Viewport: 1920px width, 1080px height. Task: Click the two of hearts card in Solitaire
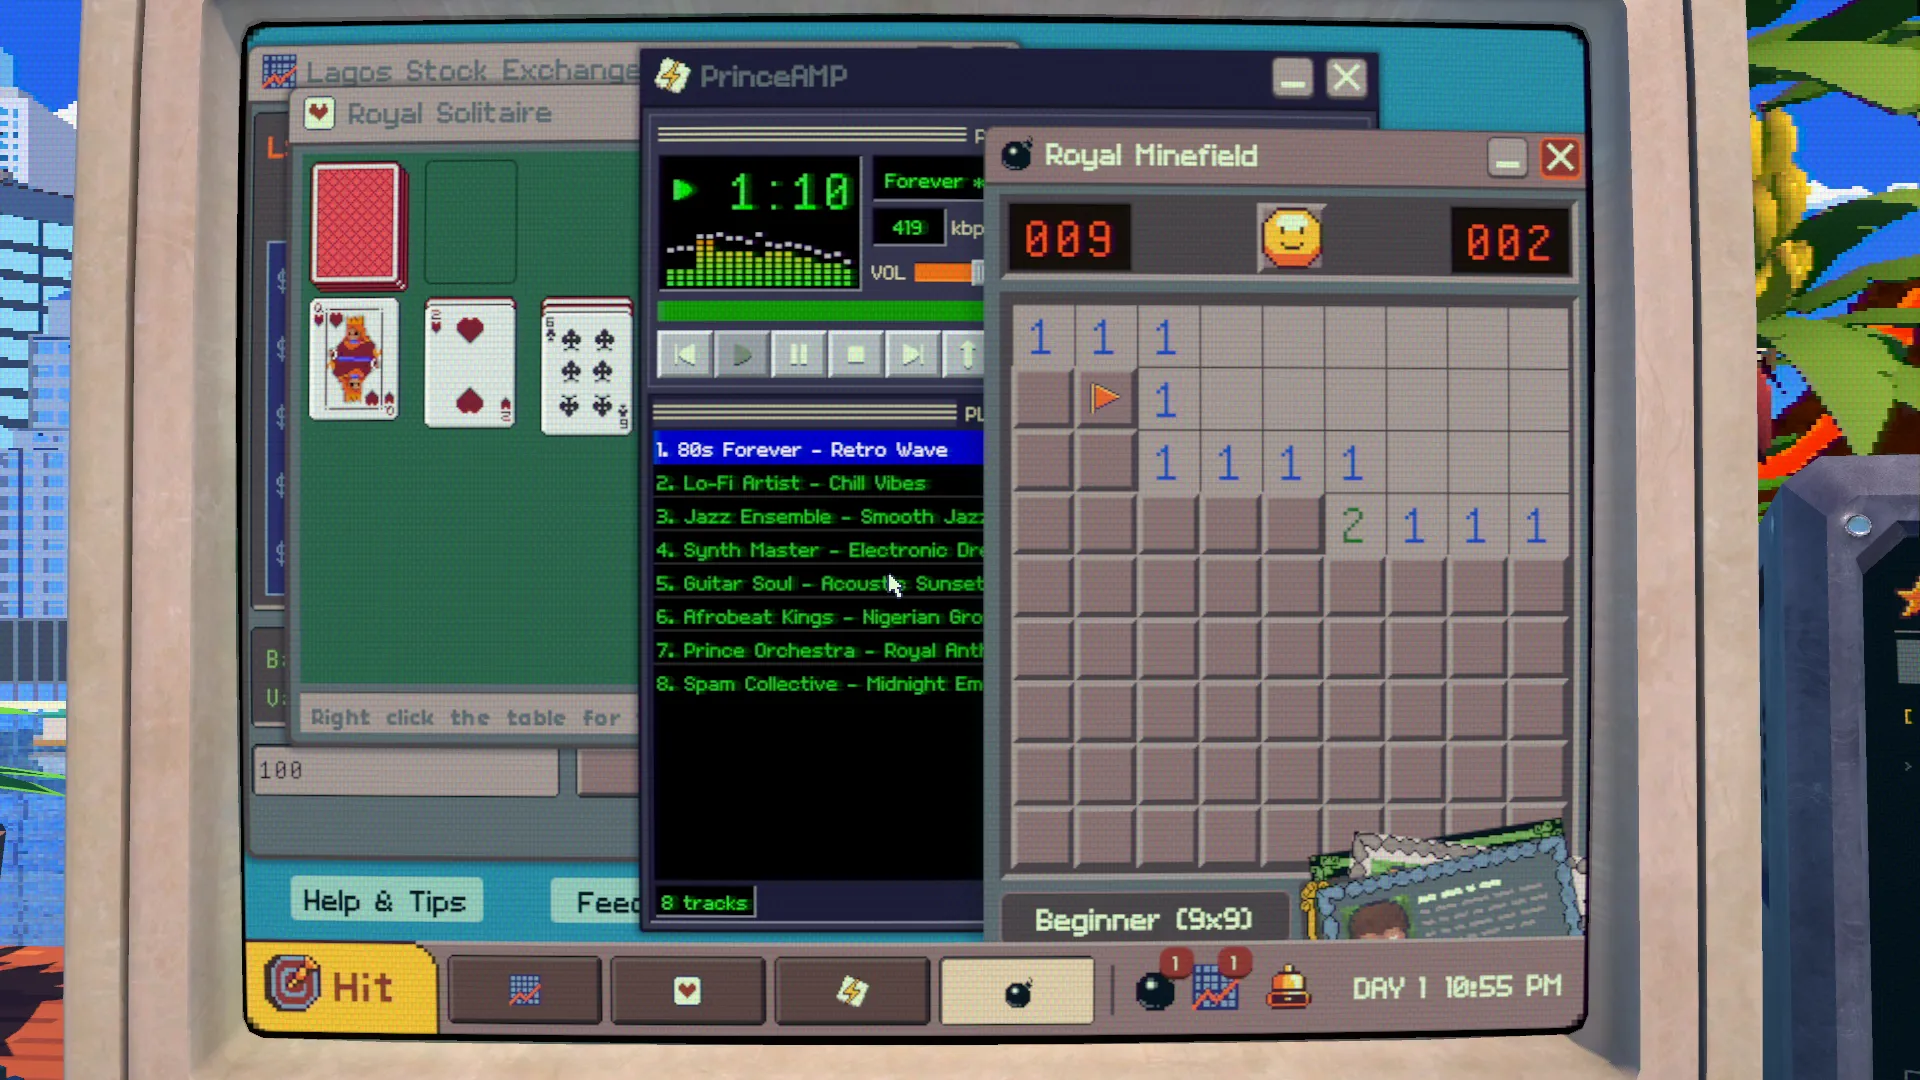[470, 364]
